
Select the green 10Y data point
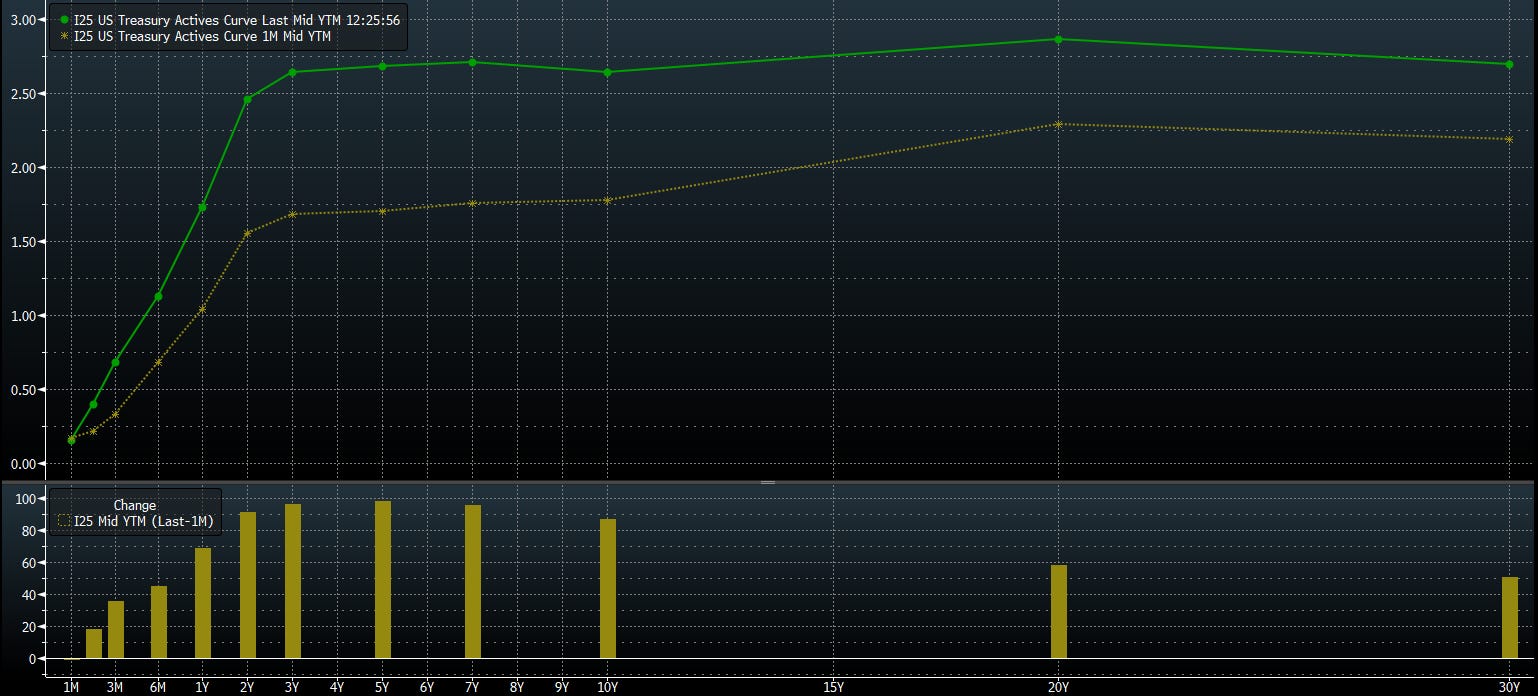click(x=607, y=72)
